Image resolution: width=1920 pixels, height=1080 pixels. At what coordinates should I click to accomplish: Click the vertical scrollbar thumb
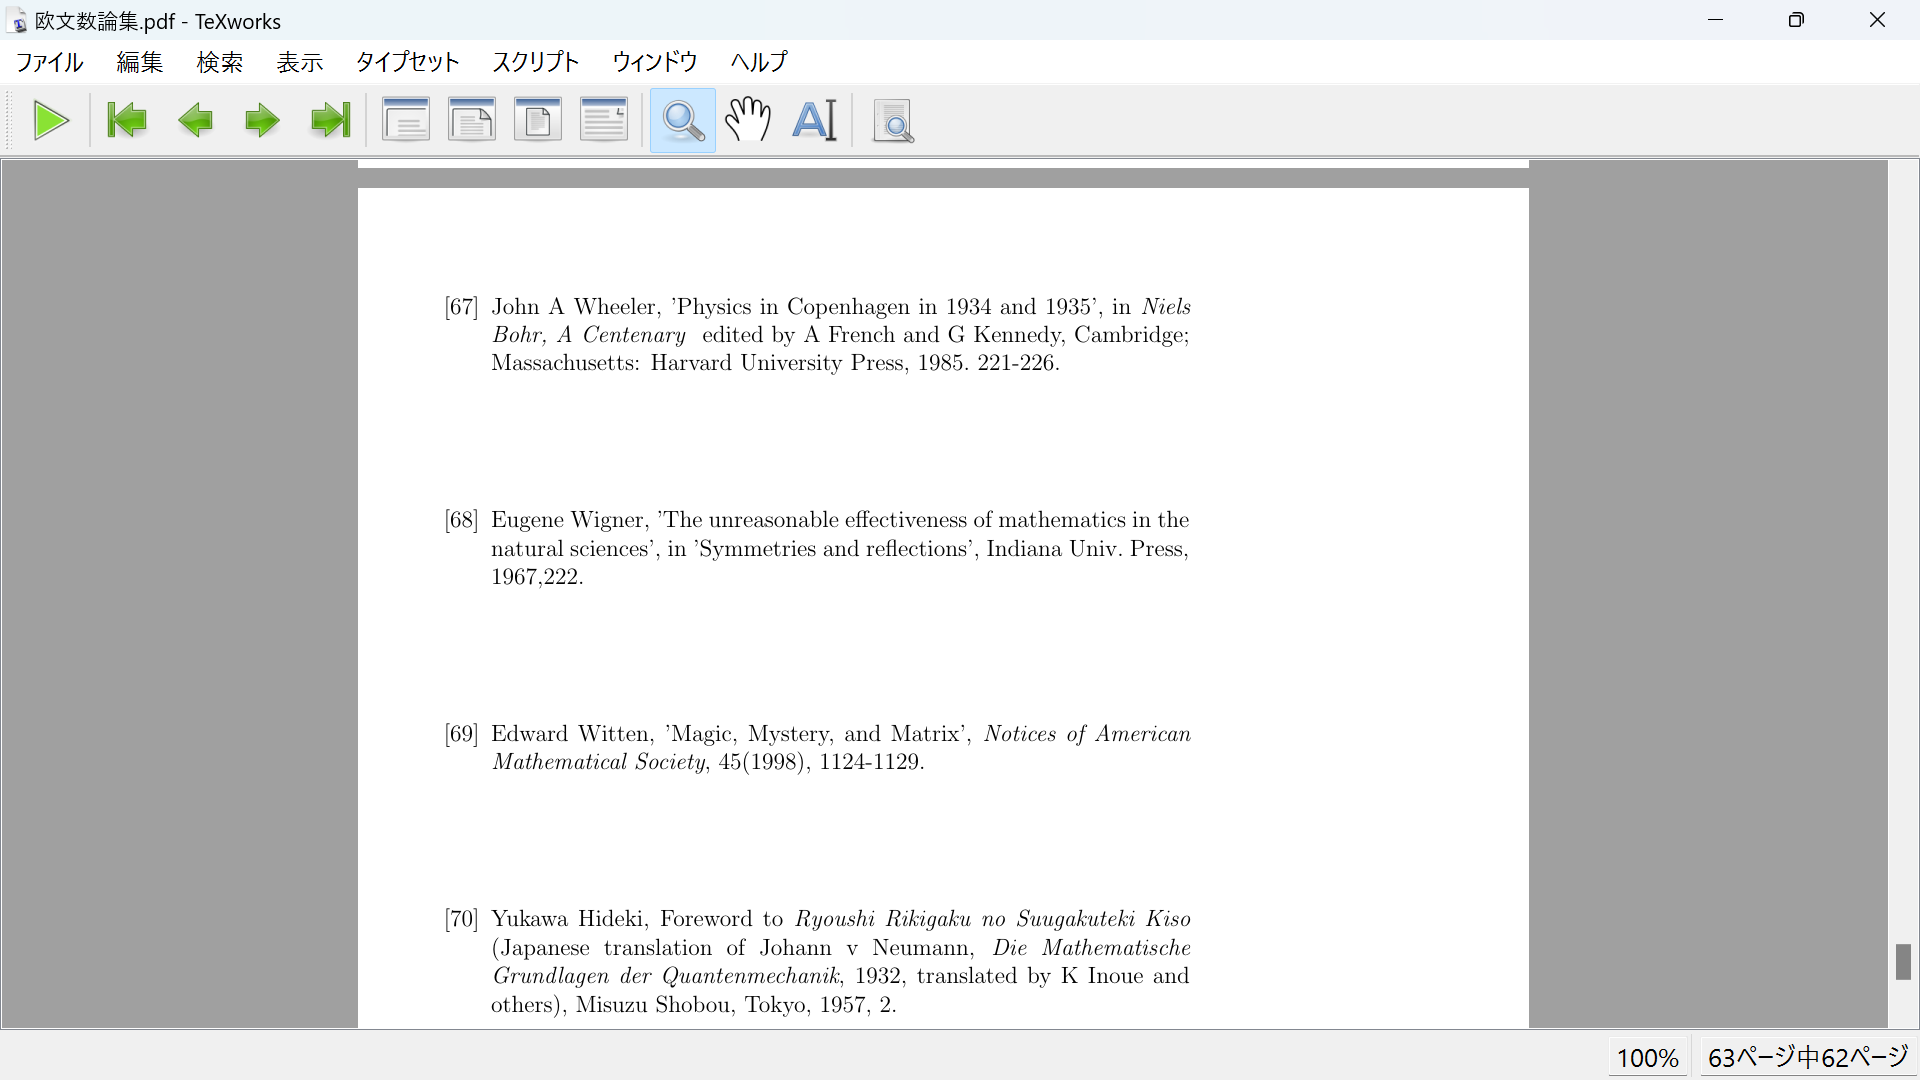pos(1903,962)
